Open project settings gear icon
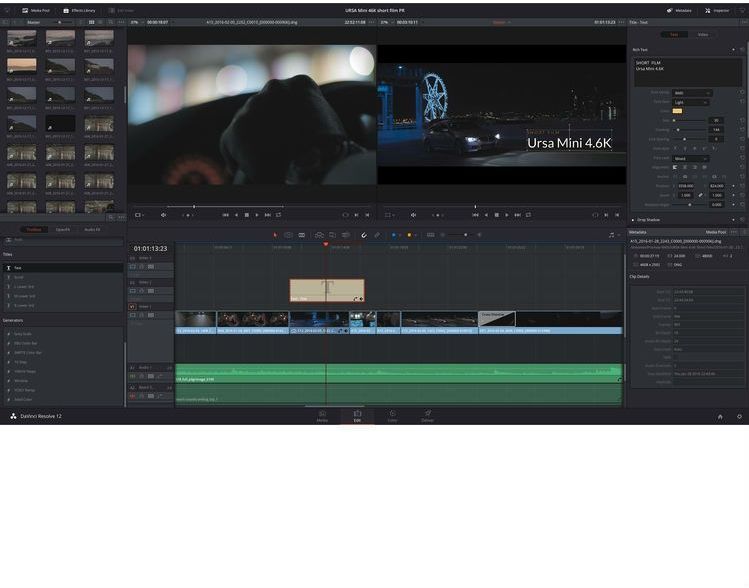749x588 pixels. [x=739, y=417]
